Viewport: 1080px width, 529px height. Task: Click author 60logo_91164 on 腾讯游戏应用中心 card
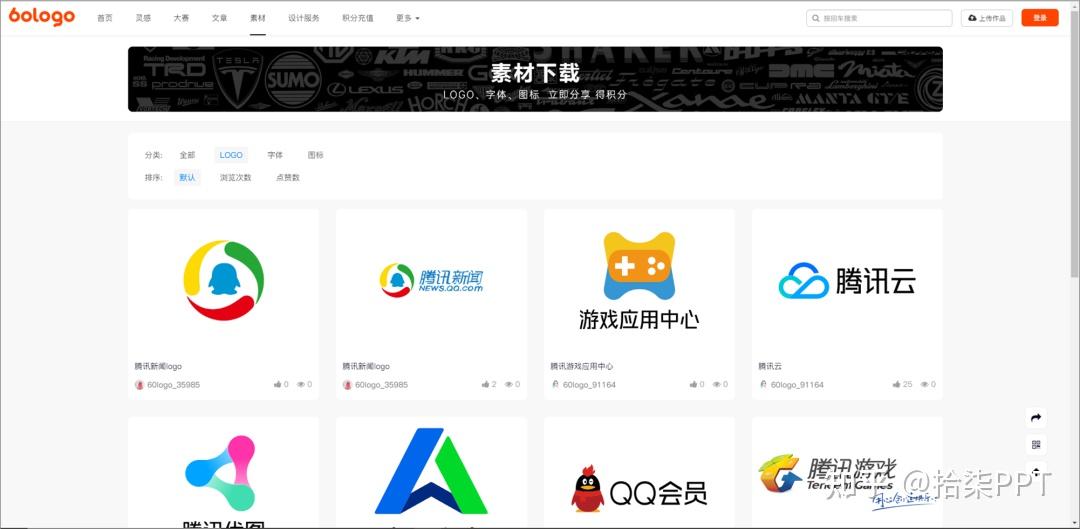589,384
